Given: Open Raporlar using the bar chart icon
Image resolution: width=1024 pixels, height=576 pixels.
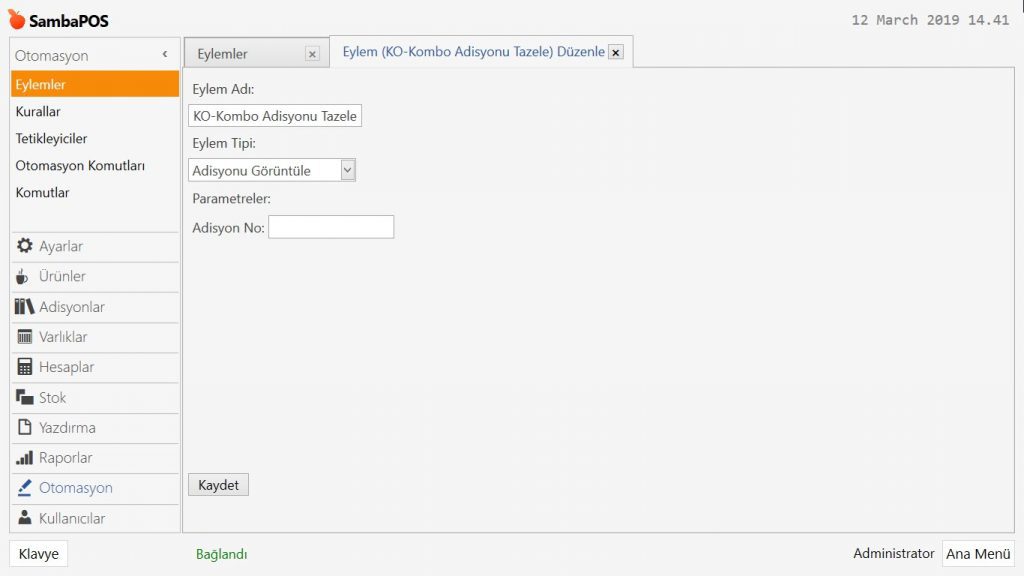Looking at the screenshot, I should [x=24, y=458].
